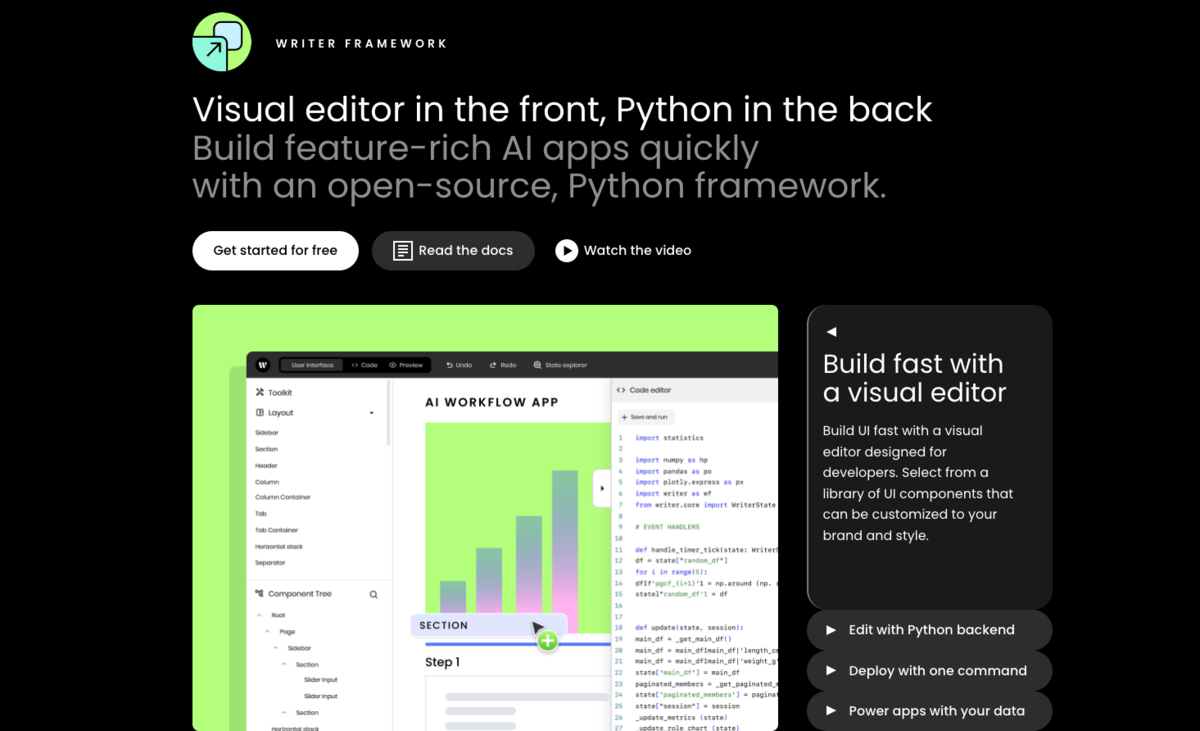Click the Layout category icon
The width and height of the screenshot is (1200, 731).
(260, 413)
